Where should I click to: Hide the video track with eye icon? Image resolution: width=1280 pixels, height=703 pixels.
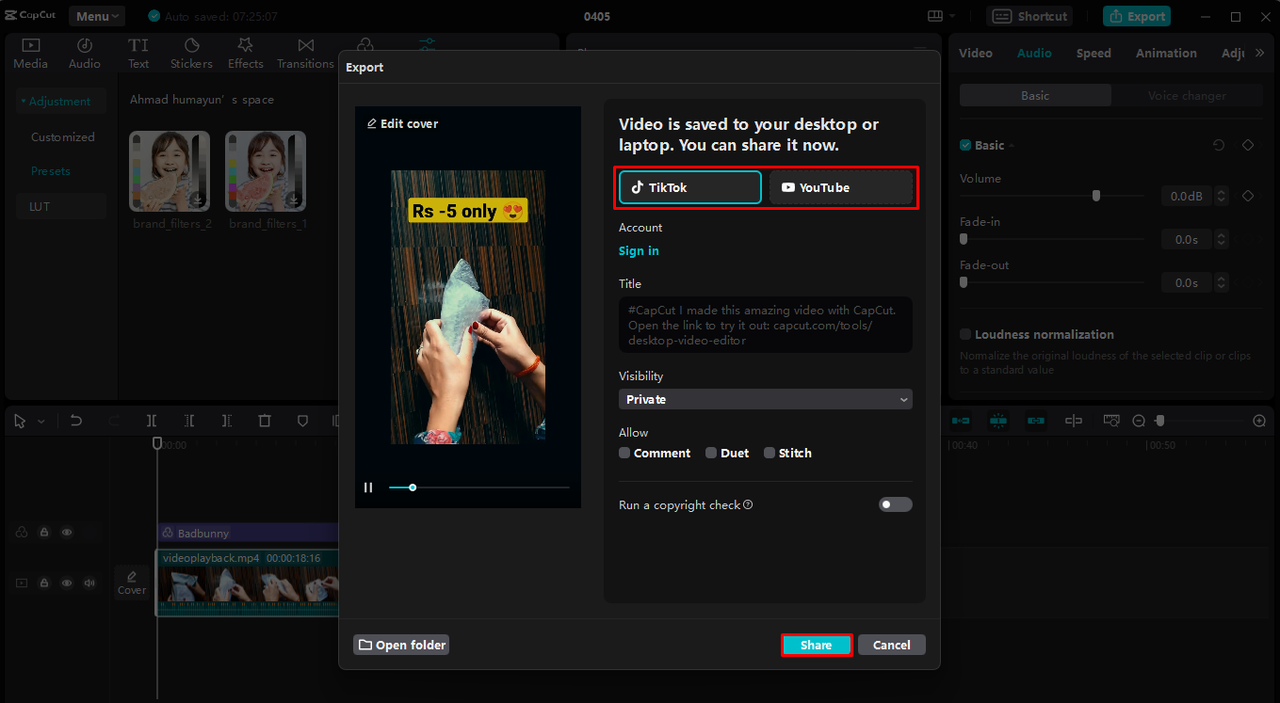(67, 582)
